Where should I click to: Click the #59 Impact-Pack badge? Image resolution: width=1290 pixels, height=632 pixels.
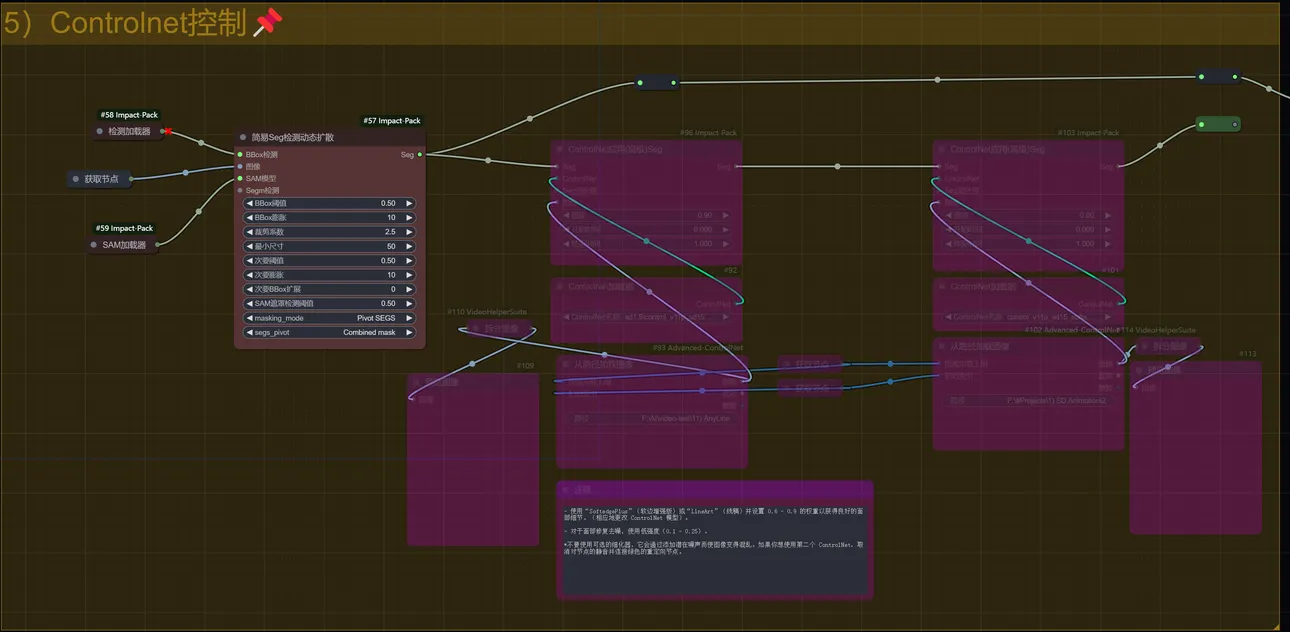point(125,228)
